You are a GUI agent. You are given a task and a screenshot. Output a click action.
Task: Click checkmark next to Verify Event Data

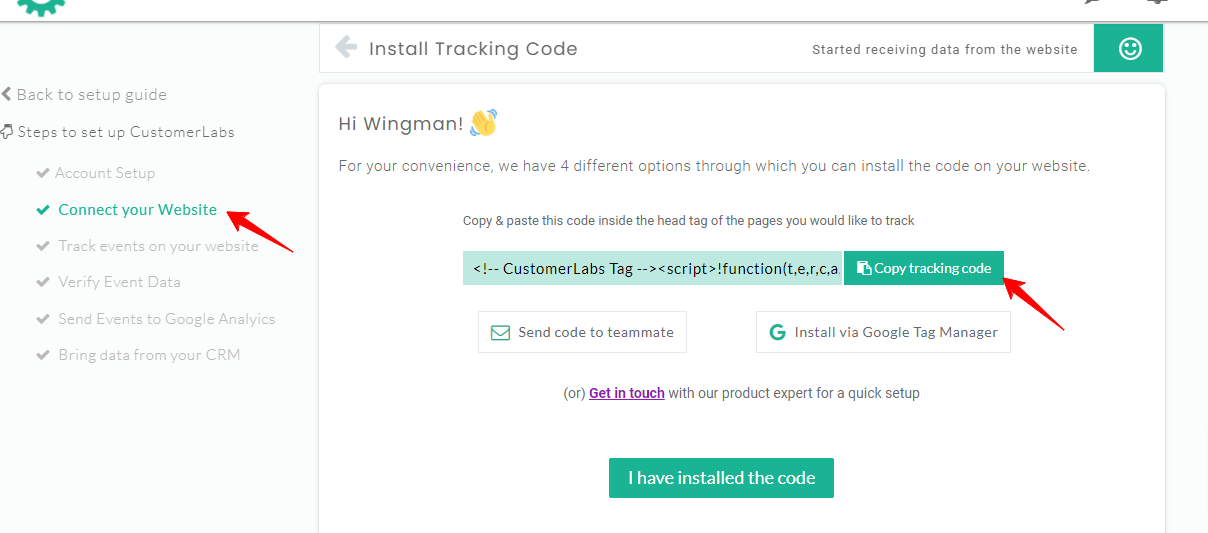(42, 282)
